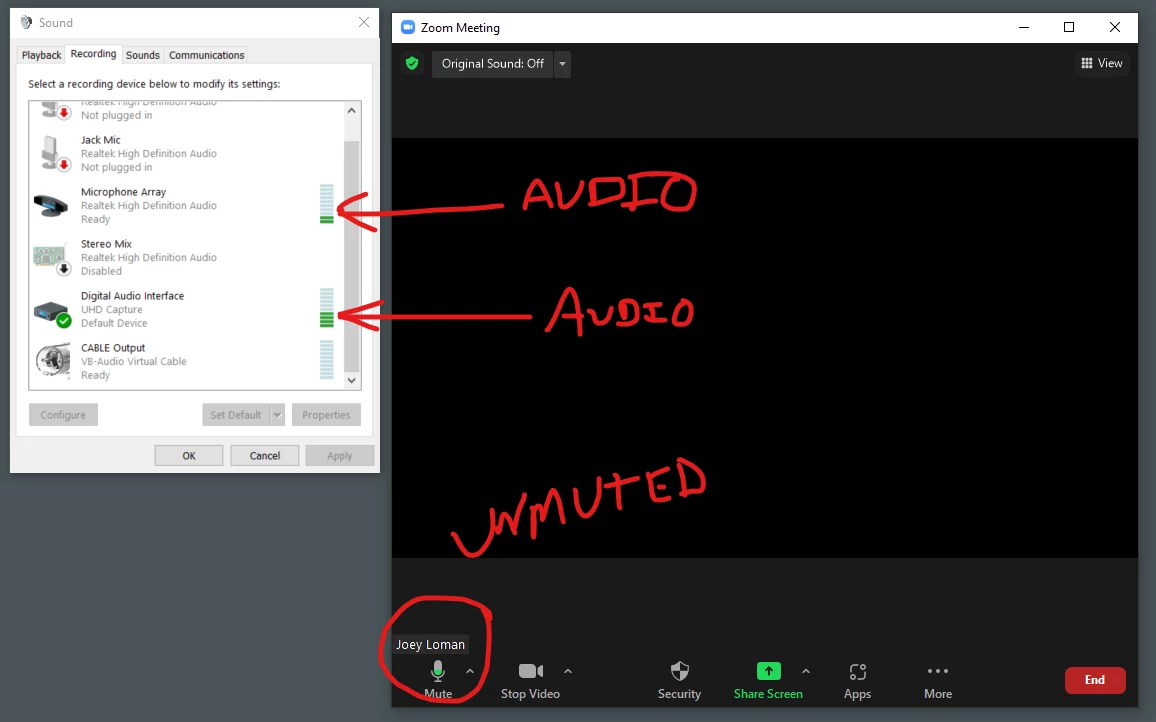The image size is (1156, 722).
Task: Click the Apply button
Action: pyautogui.click(x=340, y=456)
